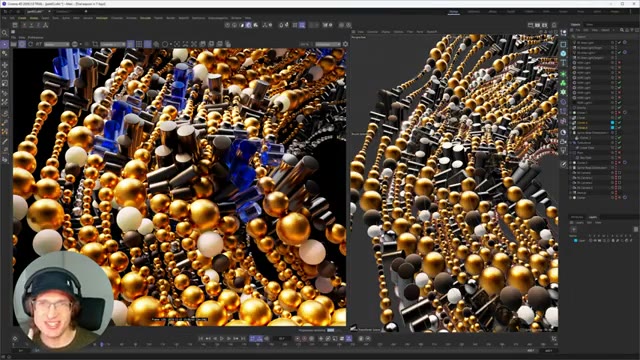This screenshot has height=360, width=640.
Task: Go to end of timeline
Action: pyautogui.click(x=243, y=338)
